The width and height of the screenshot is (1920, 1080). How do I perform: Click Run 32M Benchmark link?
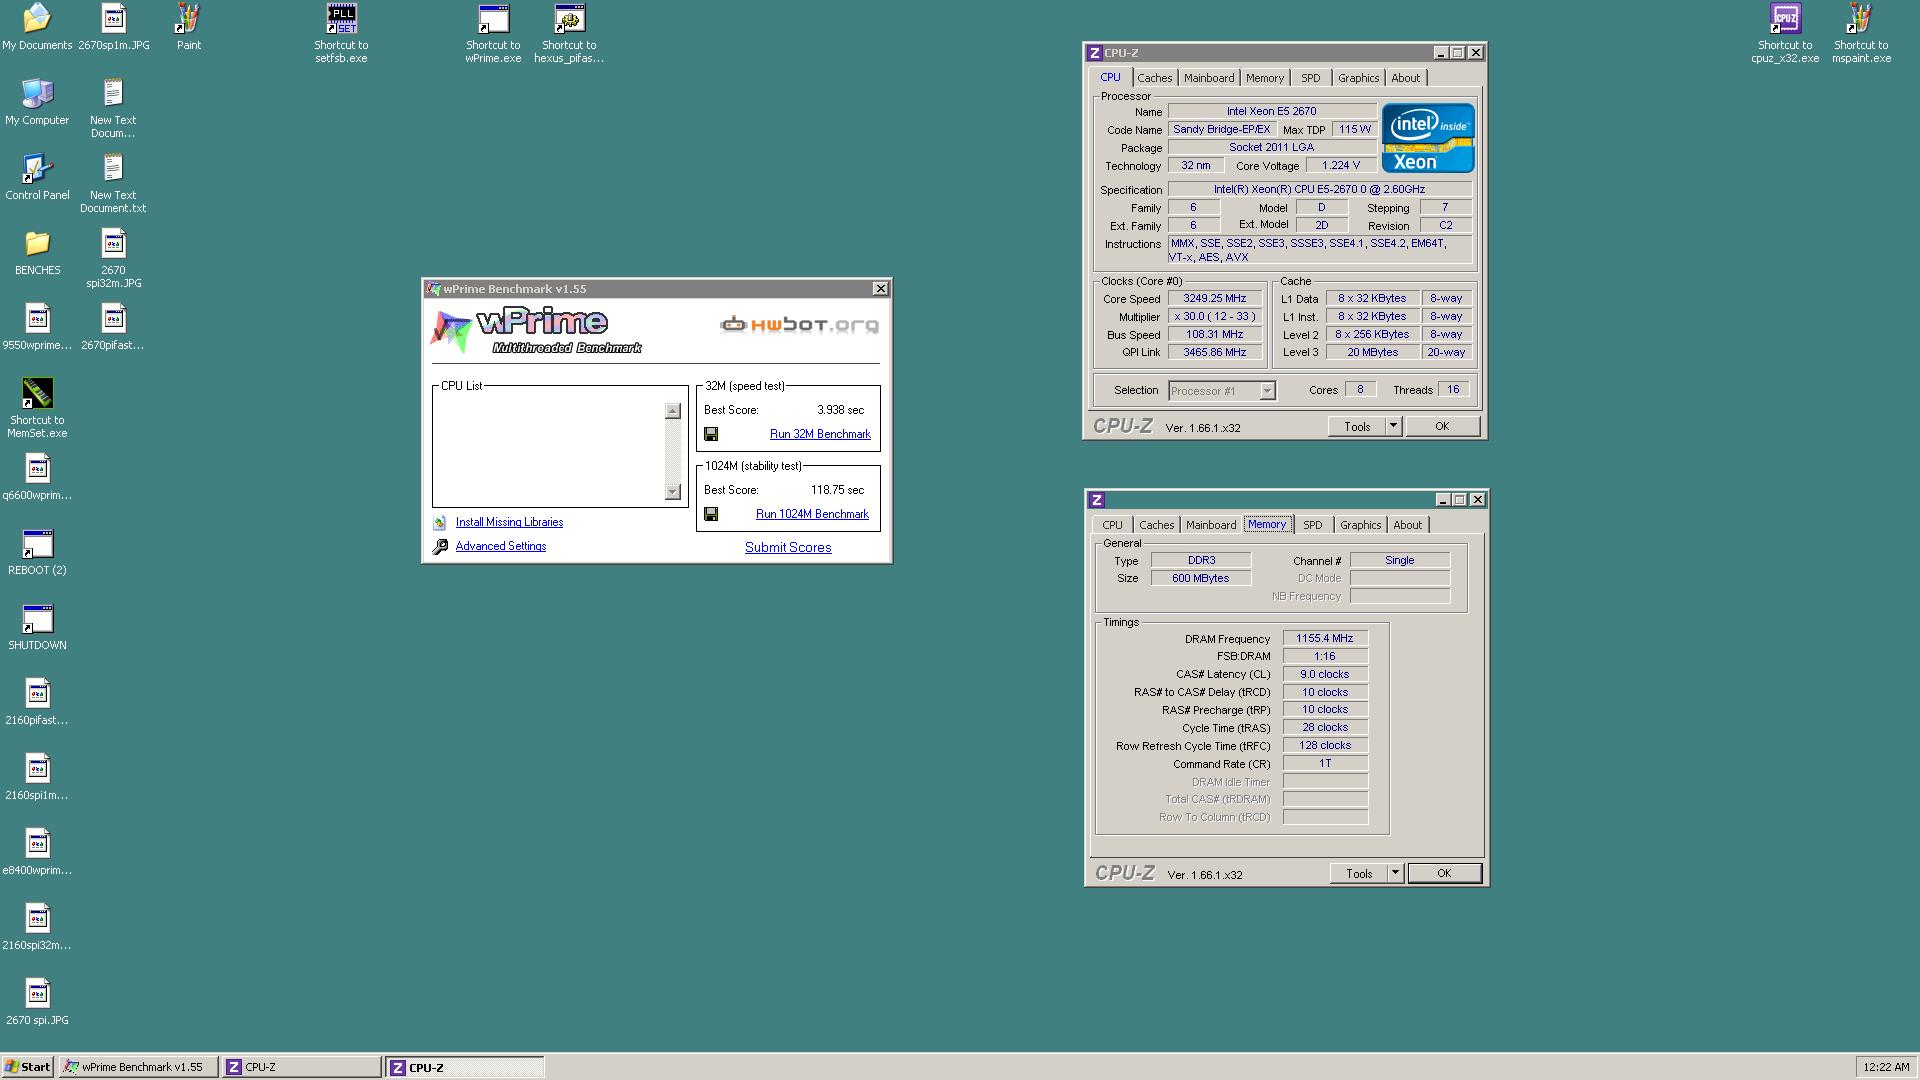click(820, 434)
